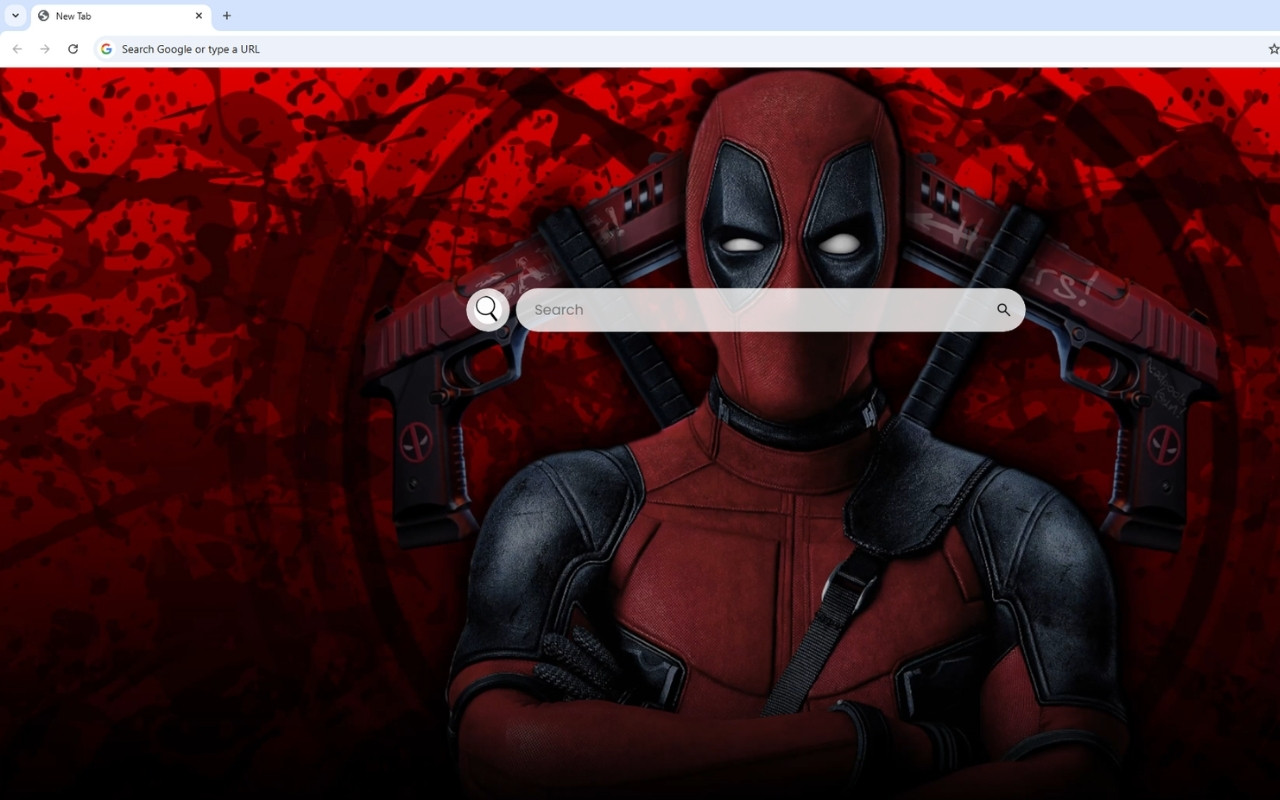
Task: Bookmark this page with star icon
Action: coord(1273,49)
